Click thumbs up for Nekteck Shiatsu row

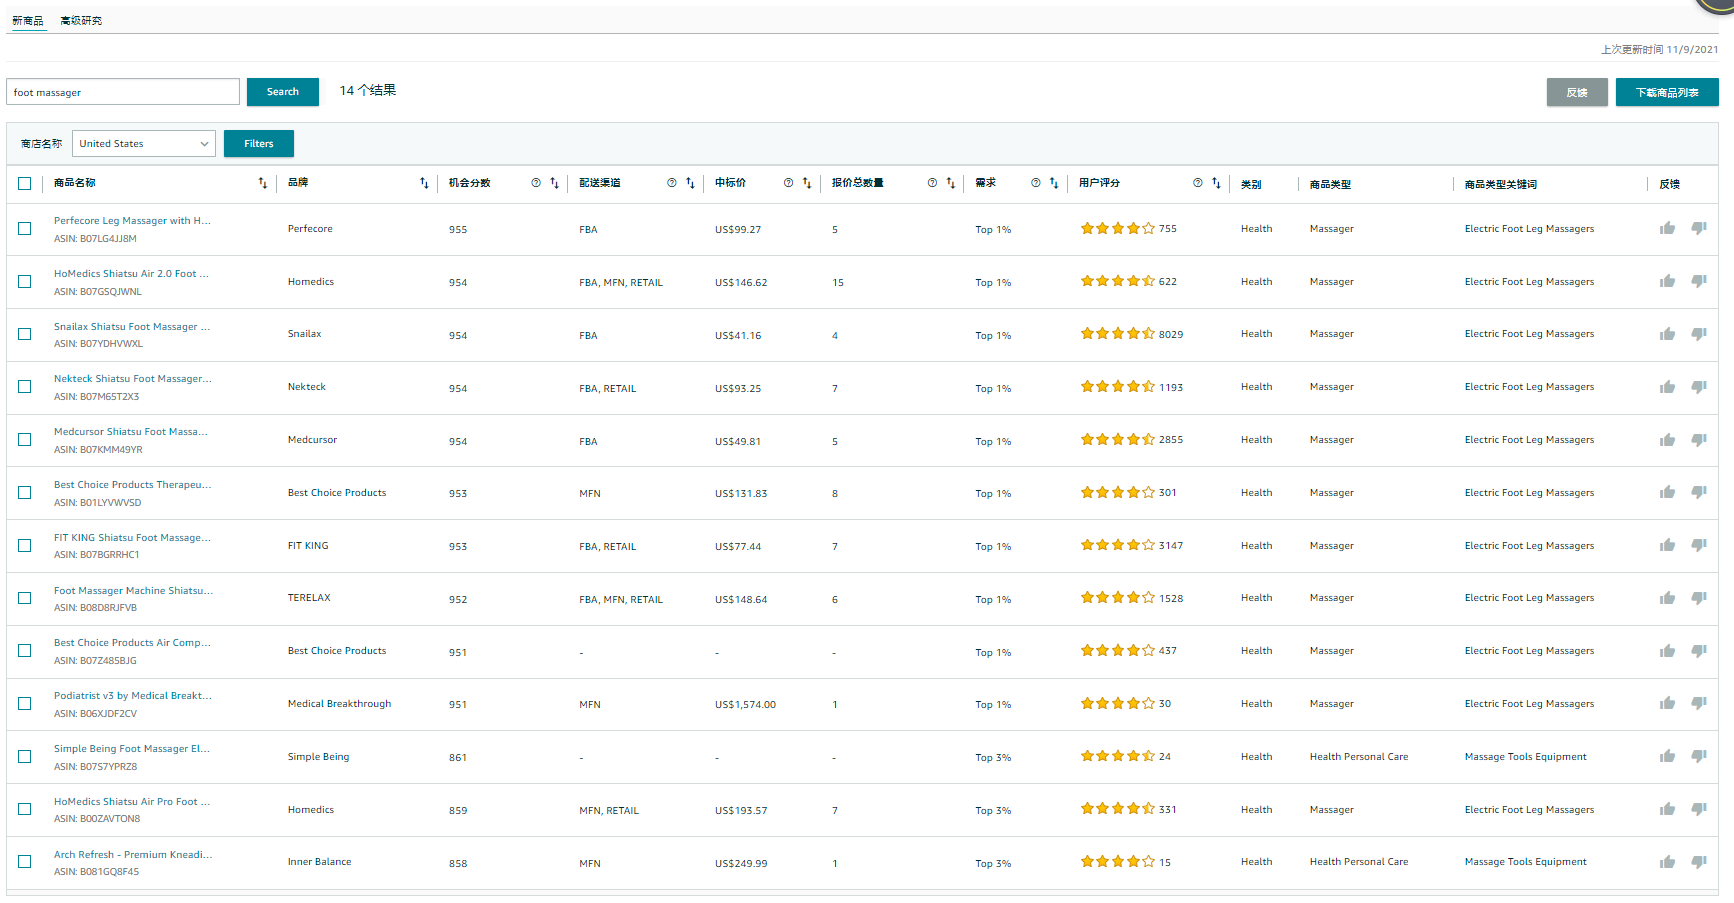1667,387
